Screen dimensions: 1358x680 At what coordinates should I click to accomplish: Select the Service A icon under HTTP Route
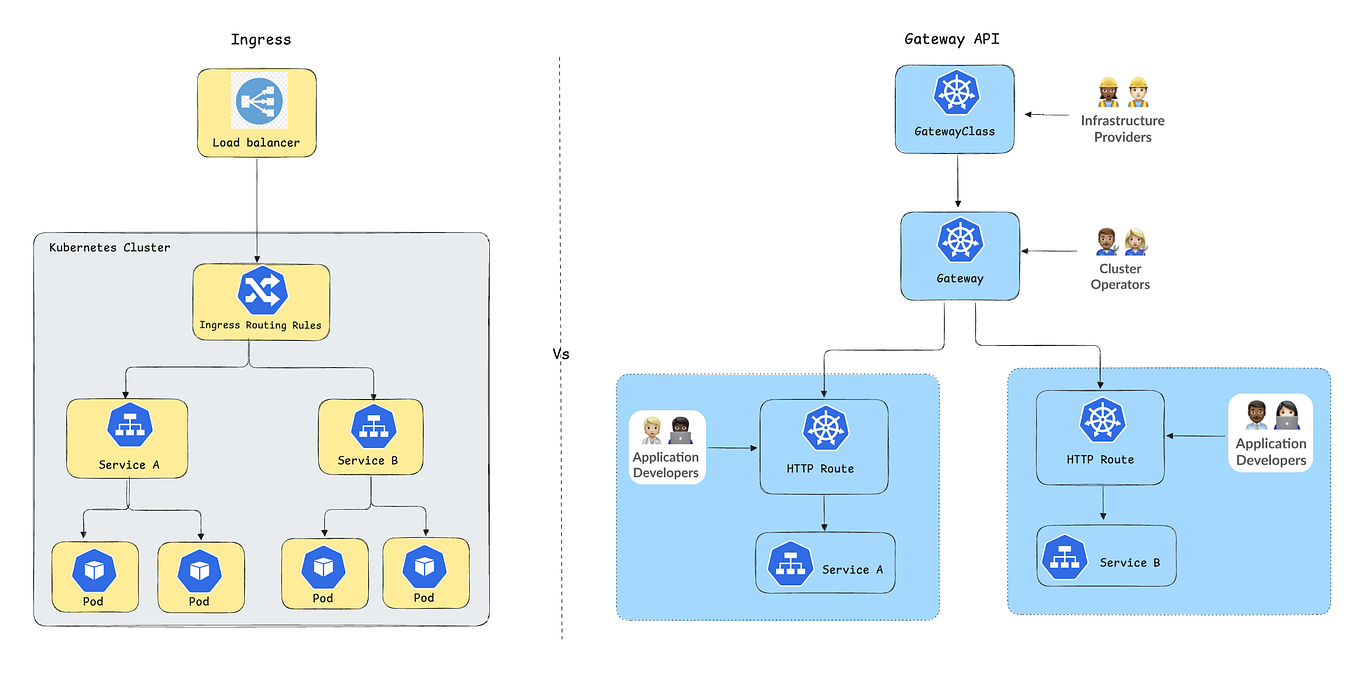click(x=790, y=561)
